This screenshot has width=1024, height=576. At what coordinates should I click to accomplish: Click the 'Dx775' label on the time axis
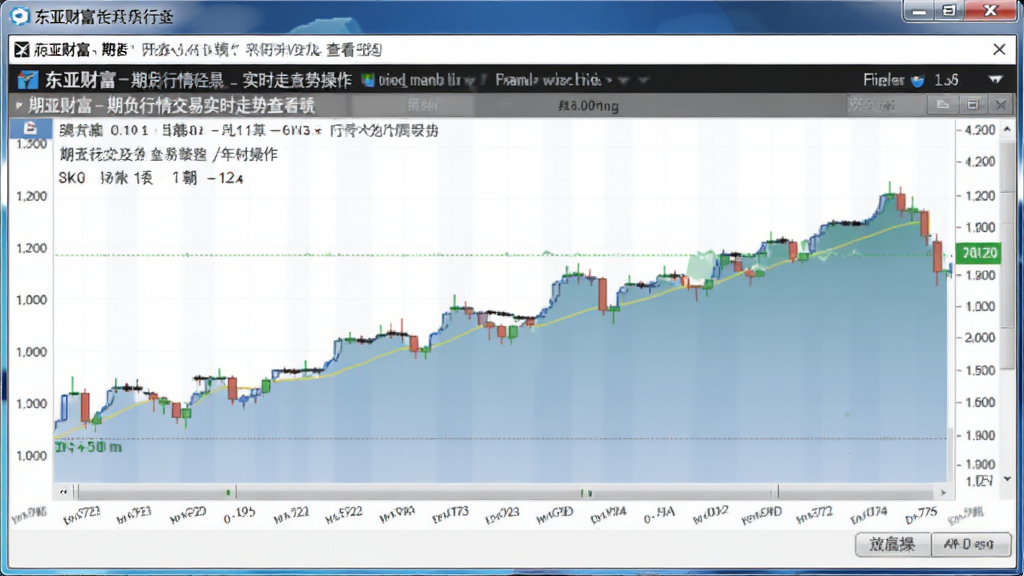coord(921,515)
